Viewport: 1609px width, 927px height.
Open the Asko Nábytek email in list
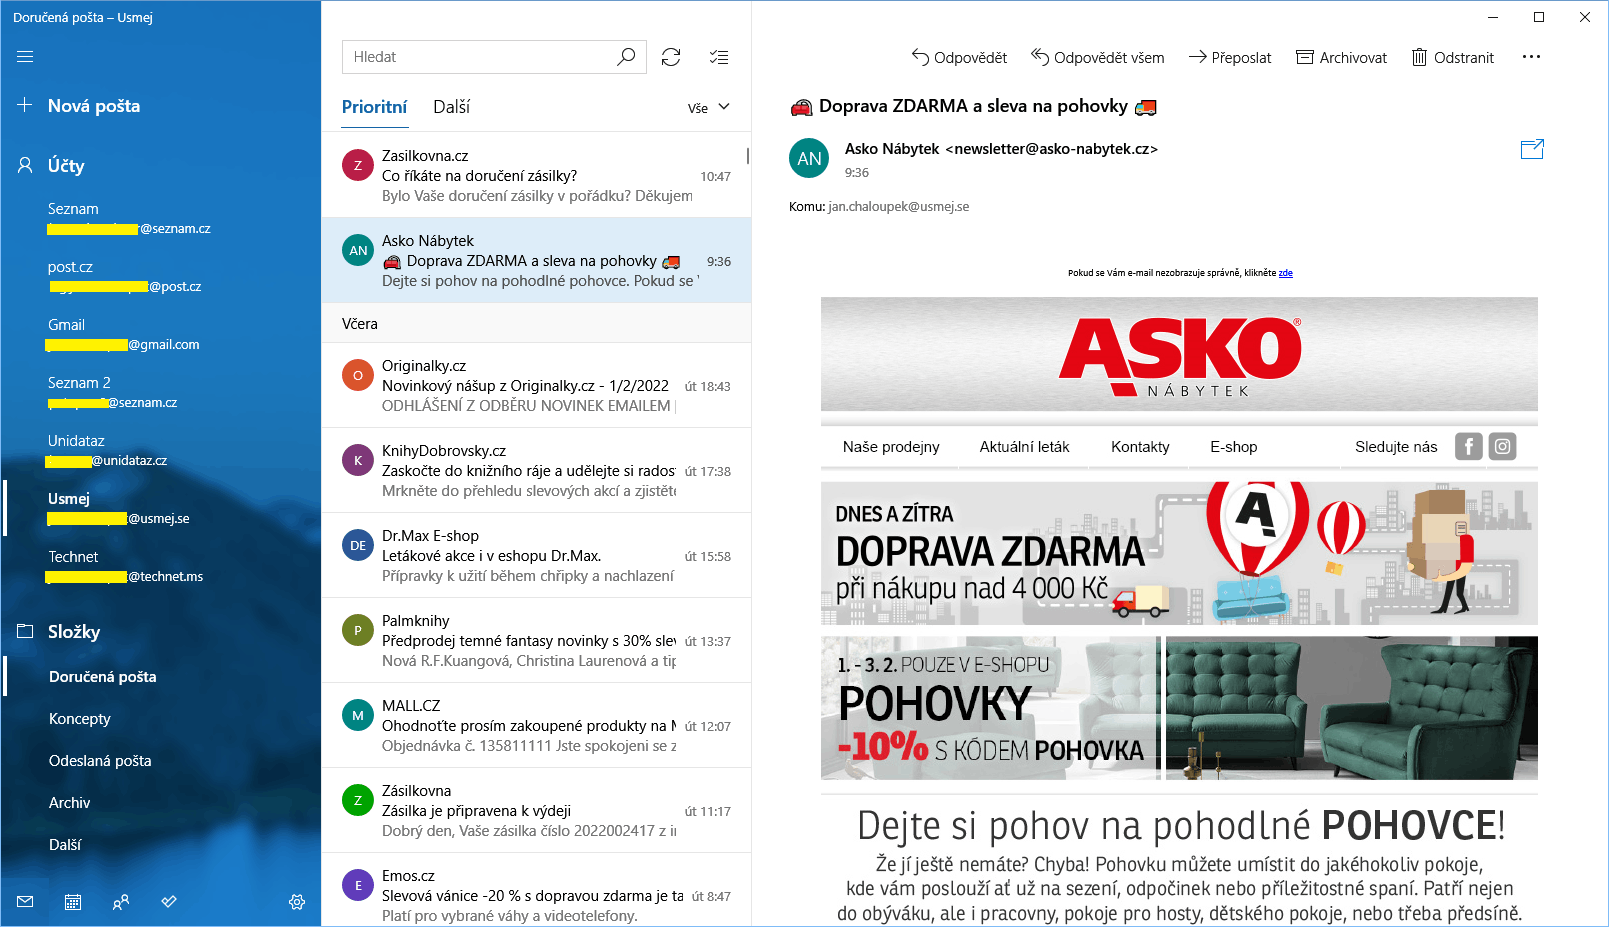click(536, 260)
